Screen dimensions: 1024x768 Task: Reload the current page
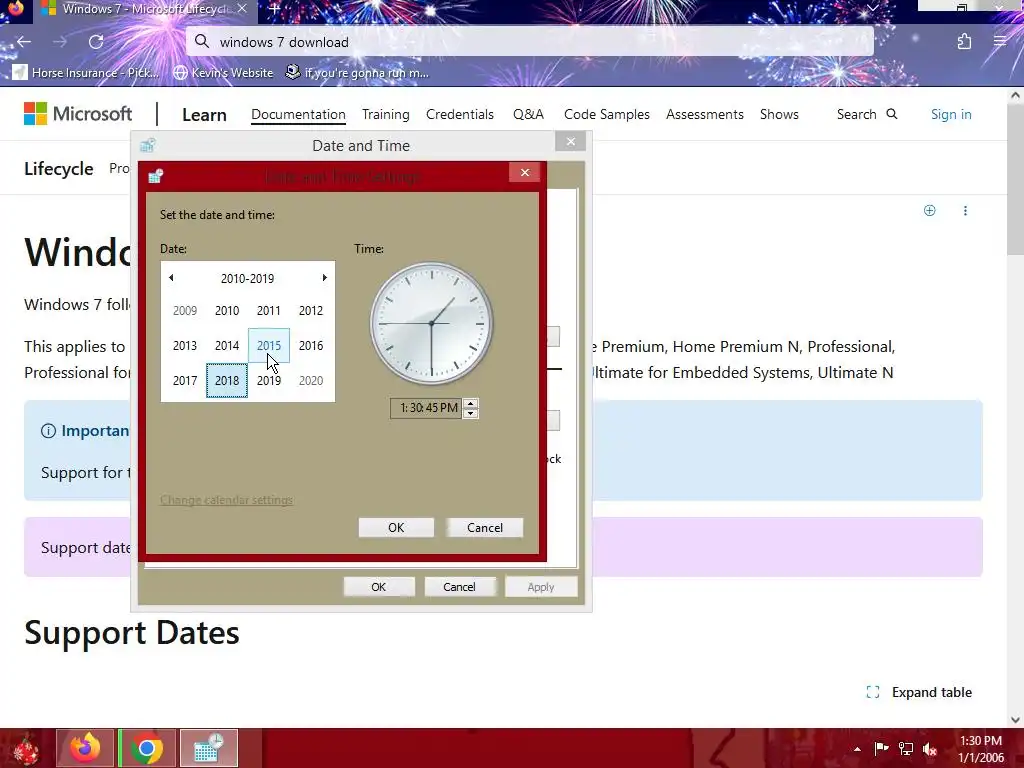[x=96, y=42]
